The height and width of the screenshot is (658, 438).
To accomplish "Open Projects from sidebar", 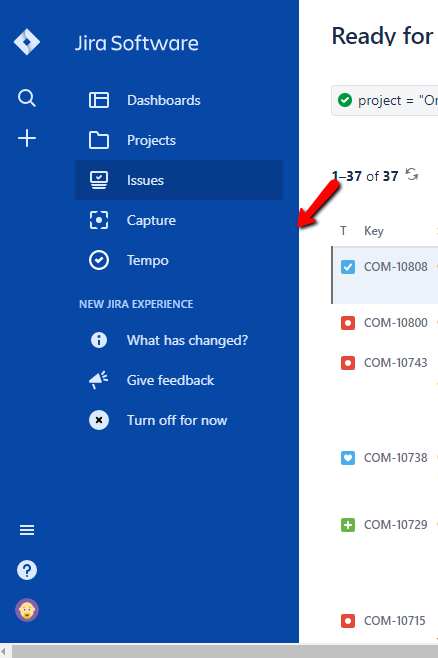I will [179, 140].
